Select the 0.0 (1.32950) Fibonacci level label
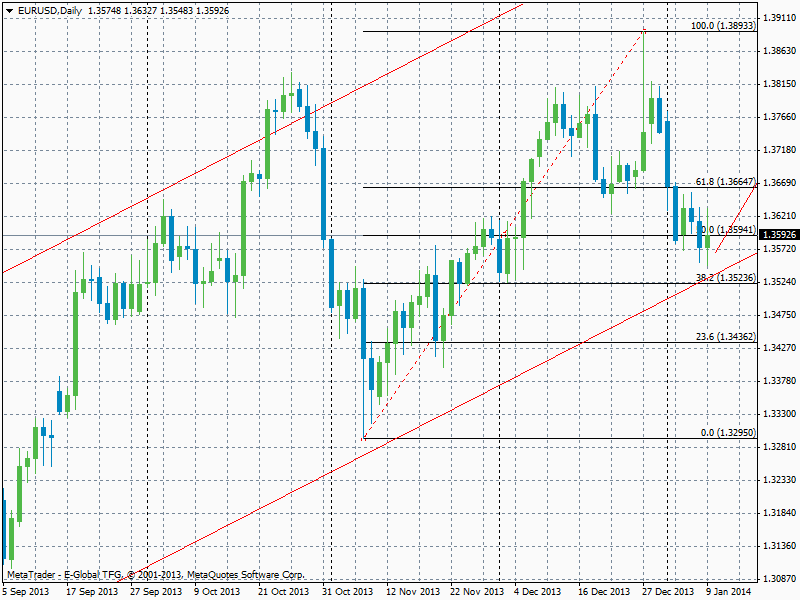800x600 pixels. (x=728, y=432)
